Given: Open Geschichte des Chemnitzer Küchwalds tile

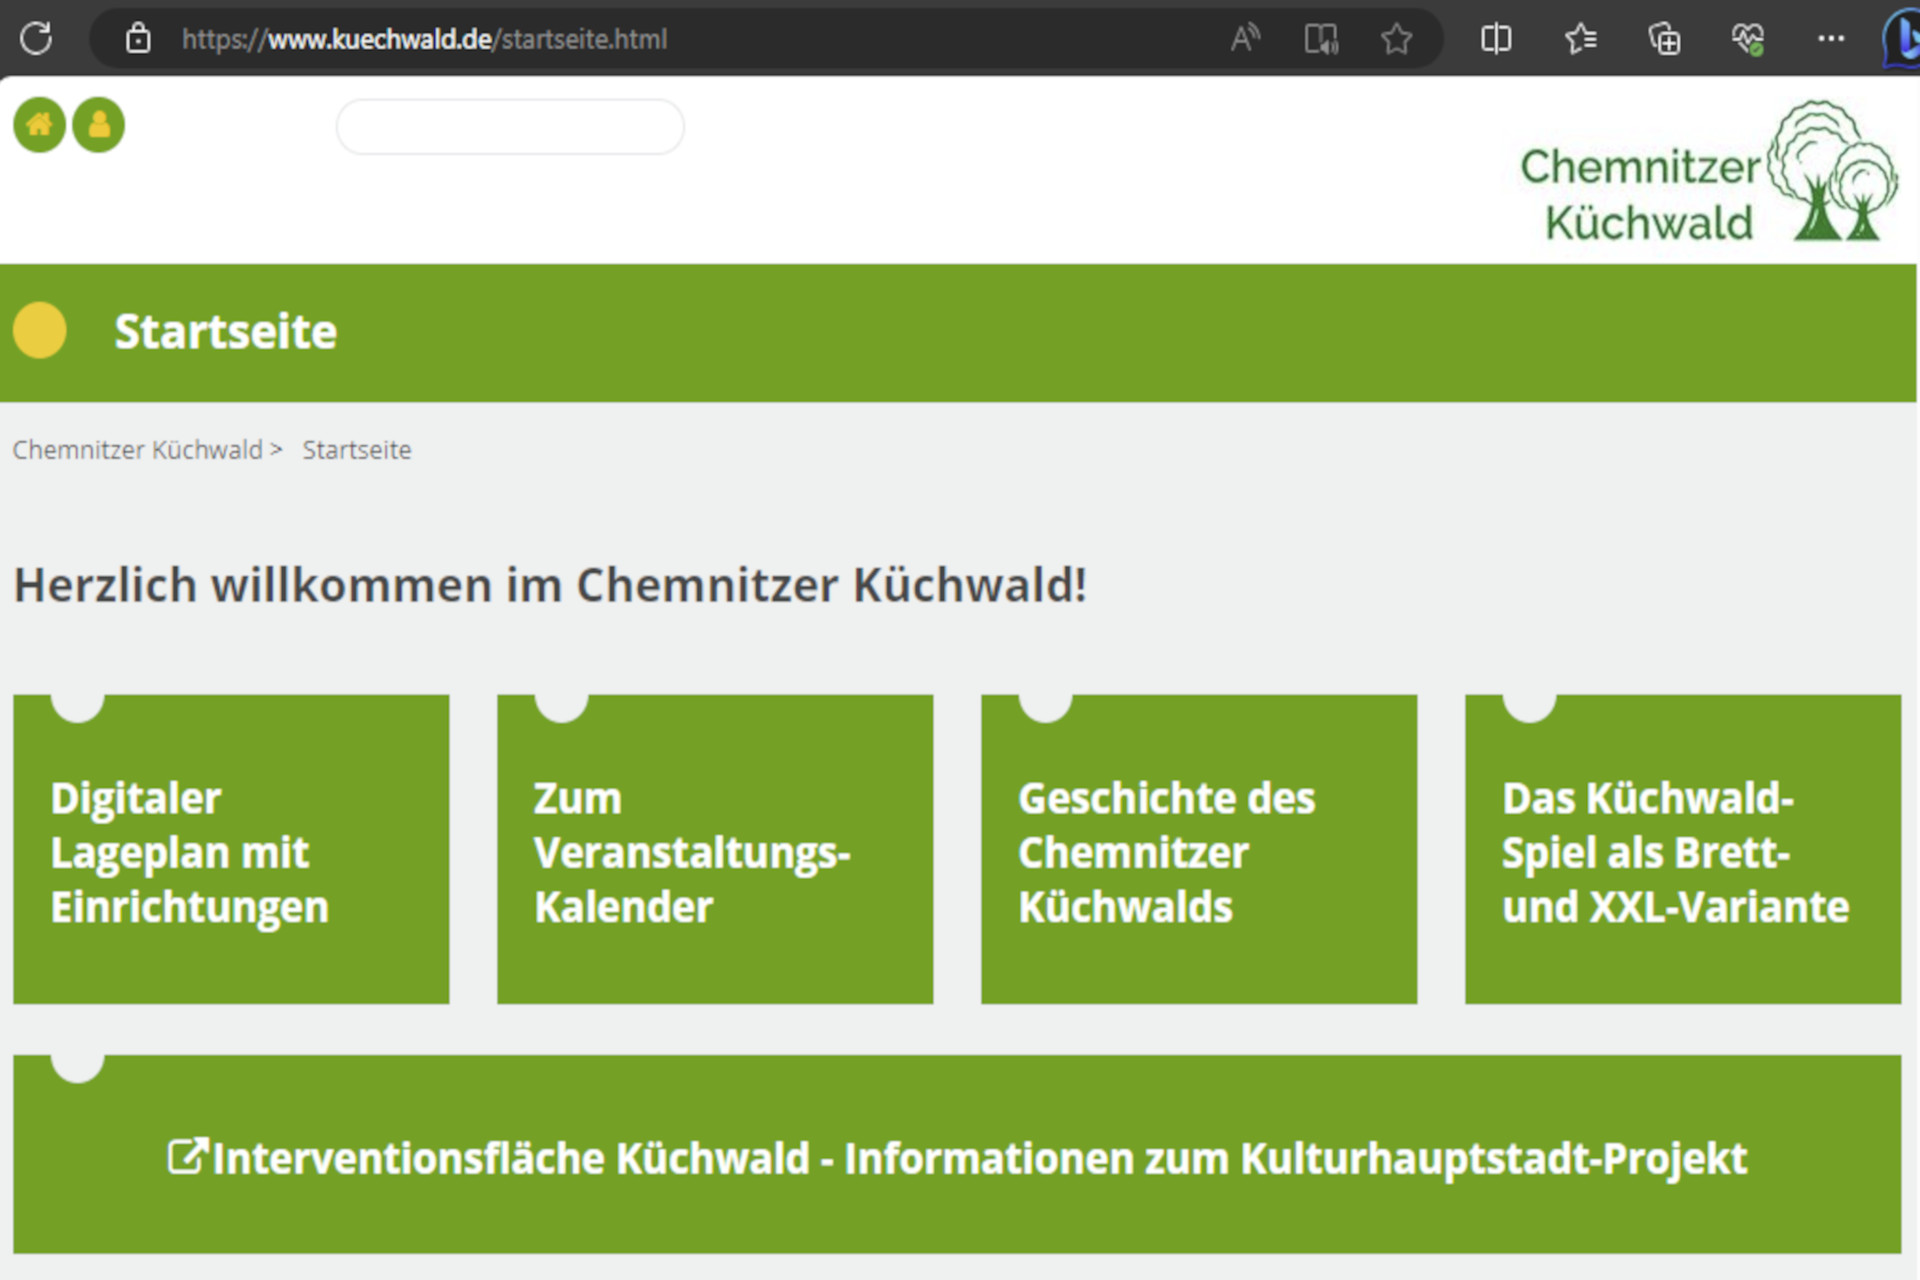Looking at the screenshot, I should coord(1199,849).
